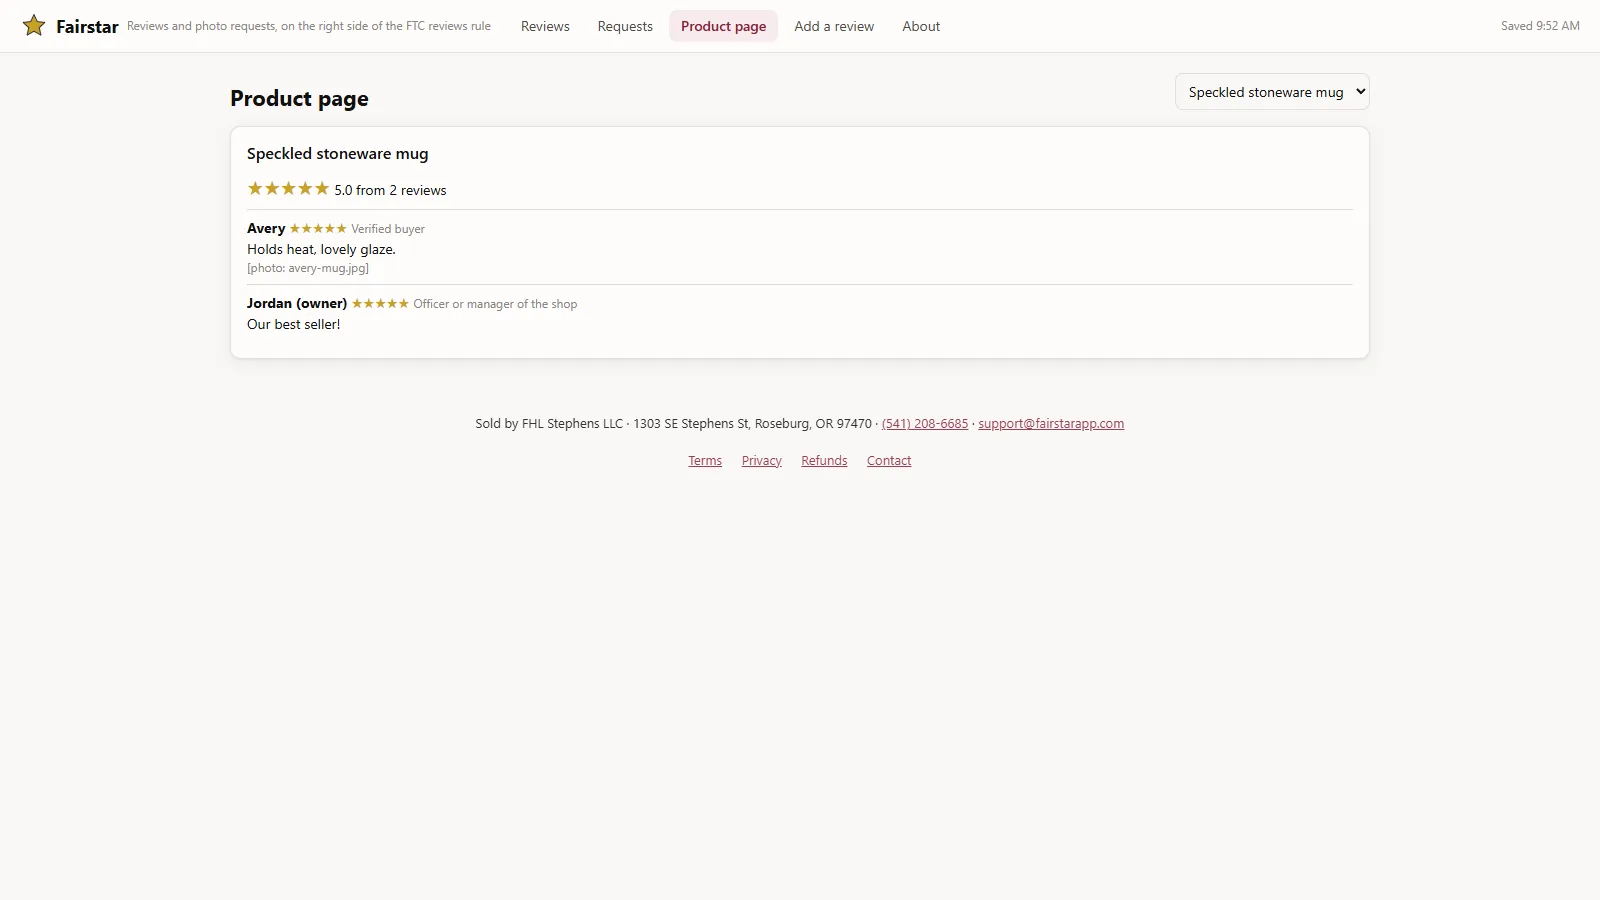The image size is (1600, 900).
Task: Click the avery-mug.jpg photo reference
Action: point(308,268)
